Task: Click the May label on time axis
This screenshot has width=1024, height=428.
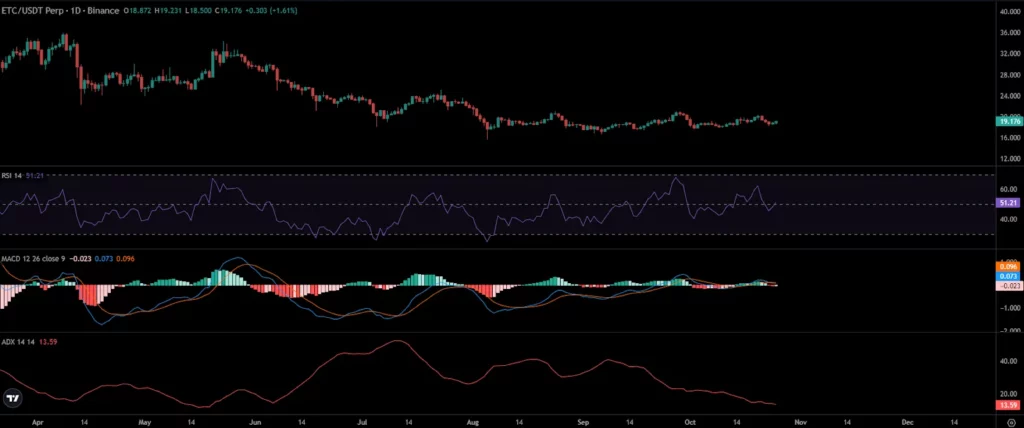Action: [x=146, y=422]
